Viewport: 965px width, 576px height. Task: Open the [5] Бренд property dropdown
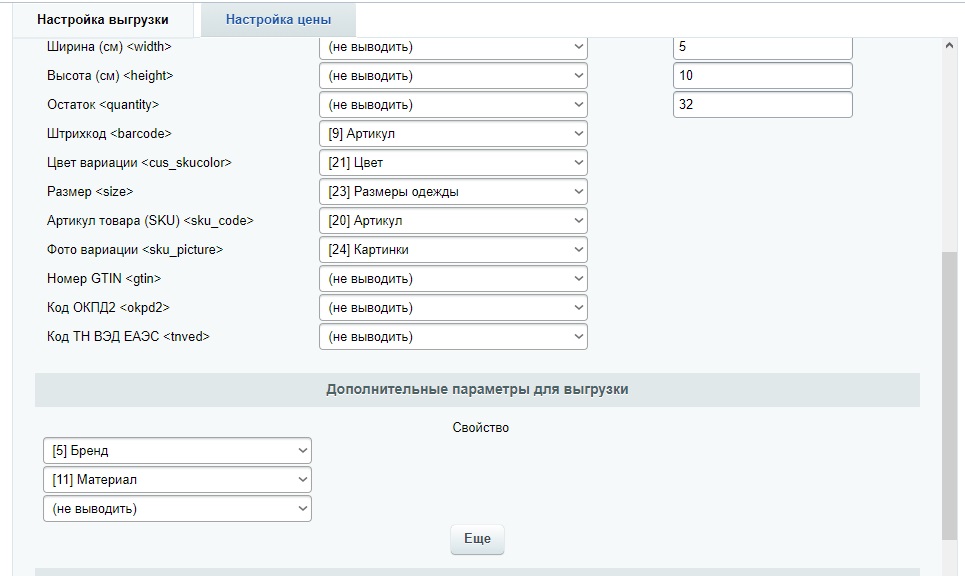(x=177, y=451)
